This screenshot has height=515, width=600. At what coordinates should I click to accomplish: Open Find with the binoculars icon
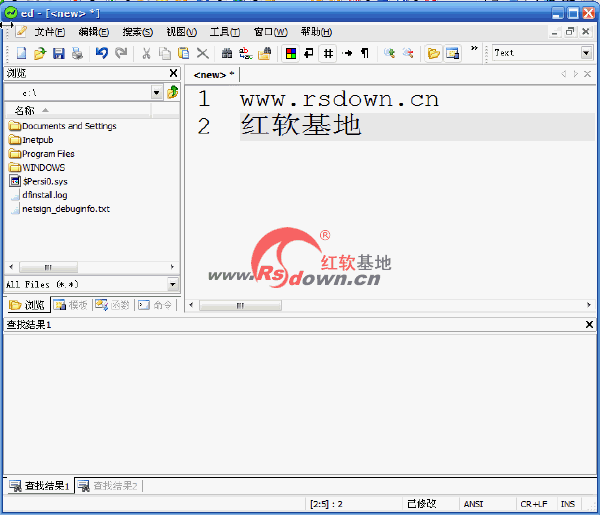(227, 53)
